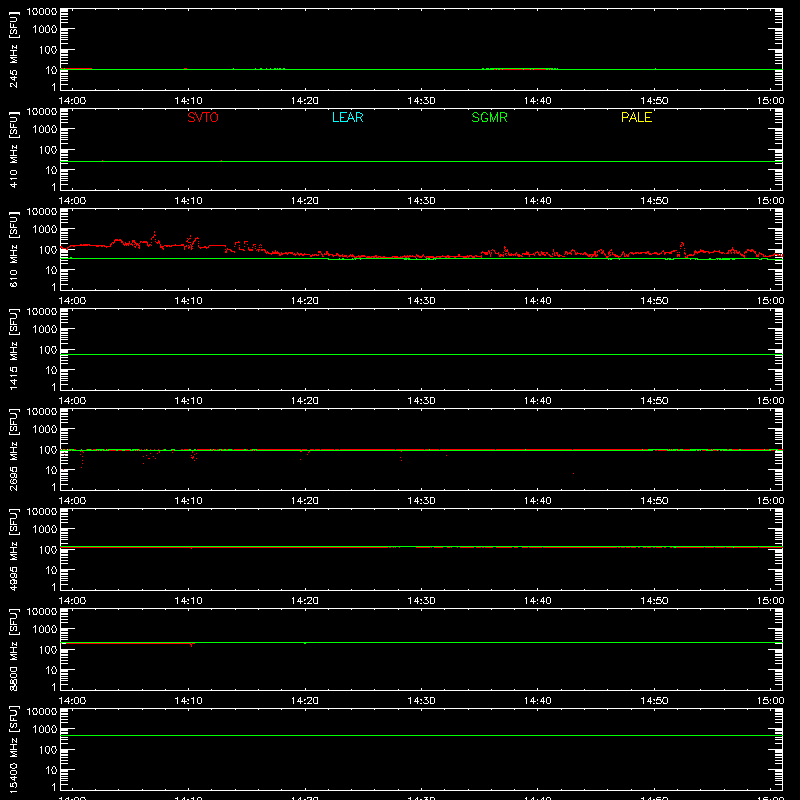Click the 10 tick on 4995 MHz axis
This screenshot has height=800, width=800.
[x=51, y=570]
